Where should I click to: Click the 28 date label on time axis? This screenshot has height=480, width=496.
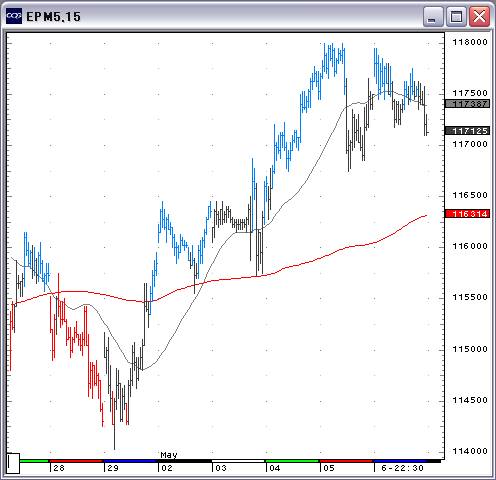pos(59,468)
